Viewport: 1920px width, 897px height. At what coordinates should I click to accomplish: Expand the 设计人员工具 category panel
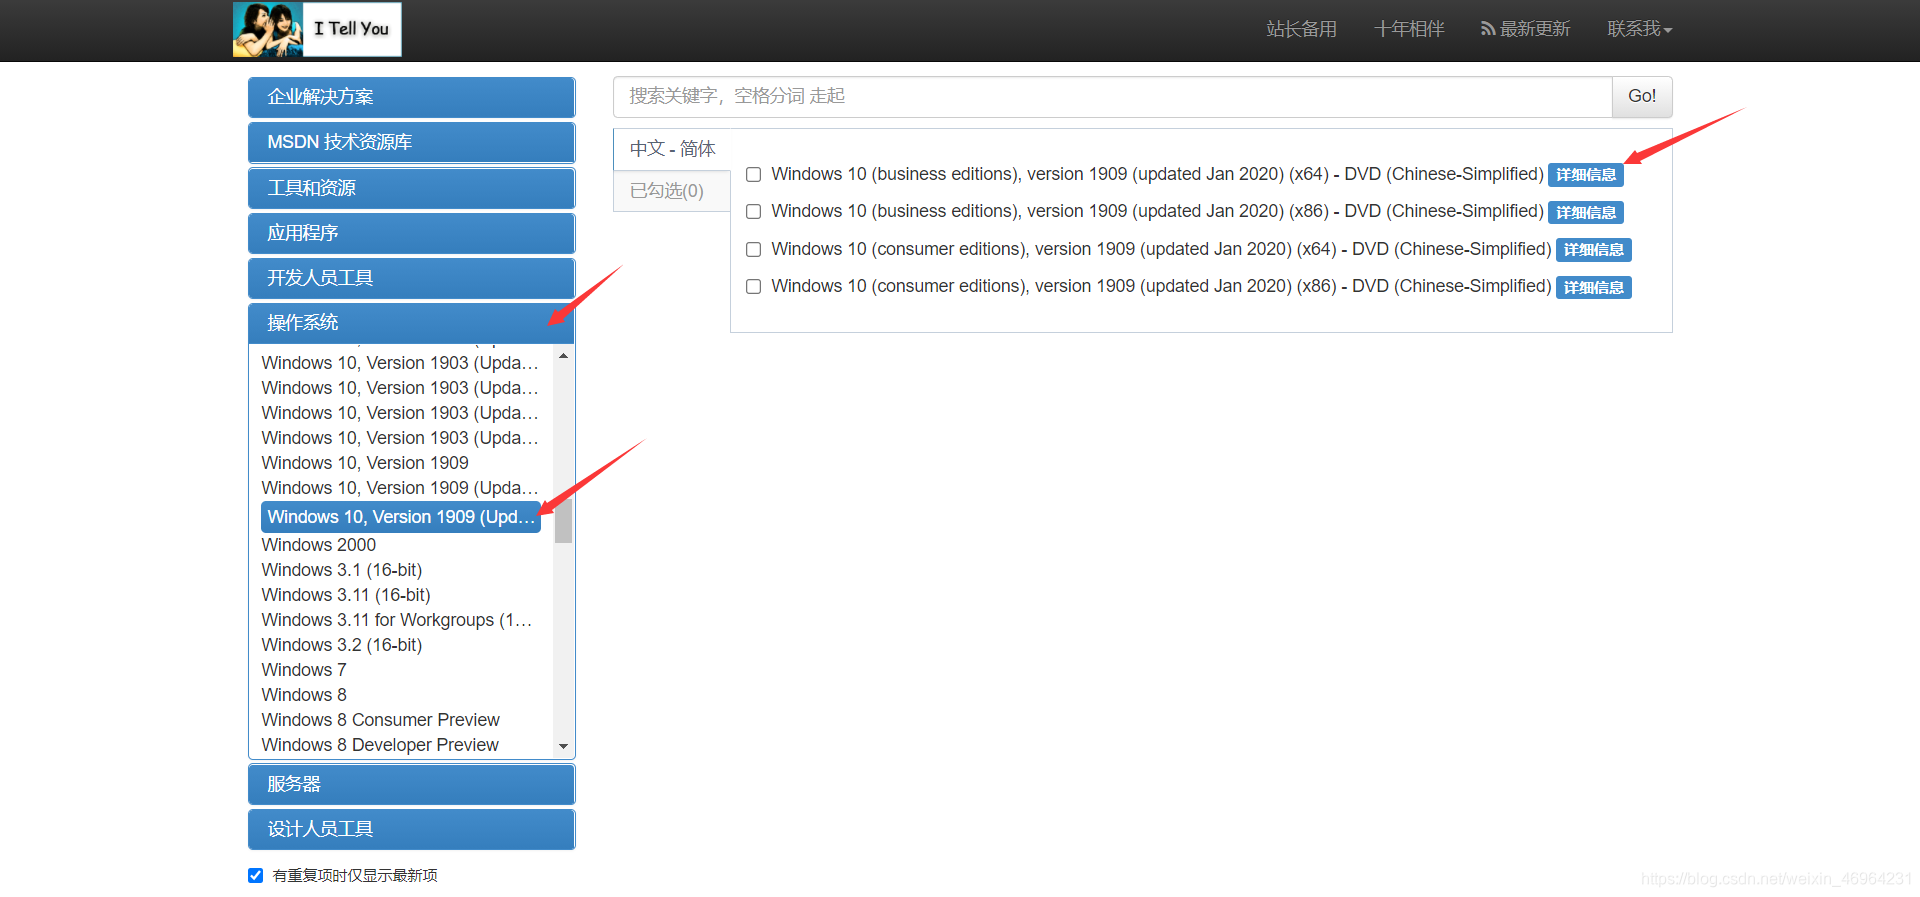pos(411,829)
